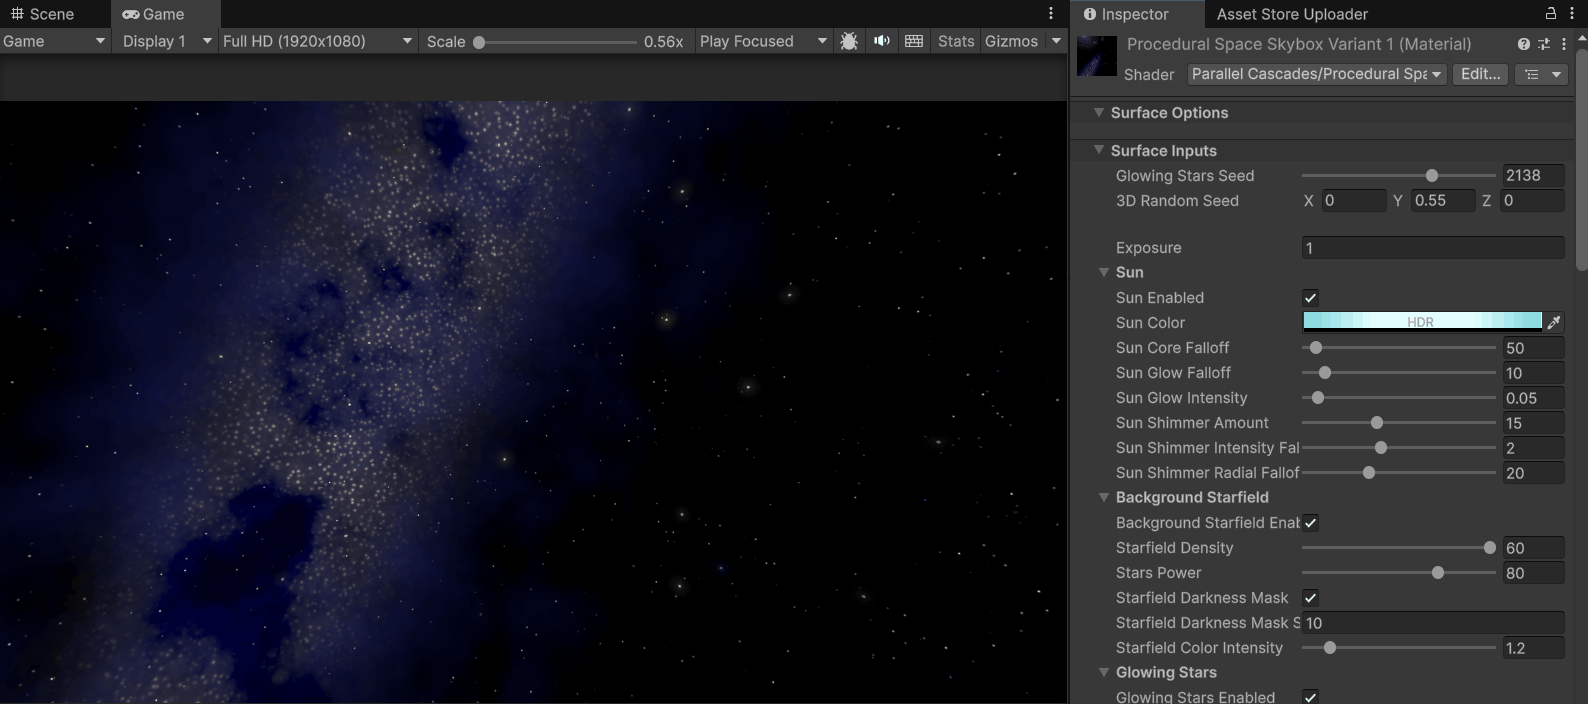Uncheck the Sun Enabled checkbox
The image size is (1588, 704).
coord(1310,298)
